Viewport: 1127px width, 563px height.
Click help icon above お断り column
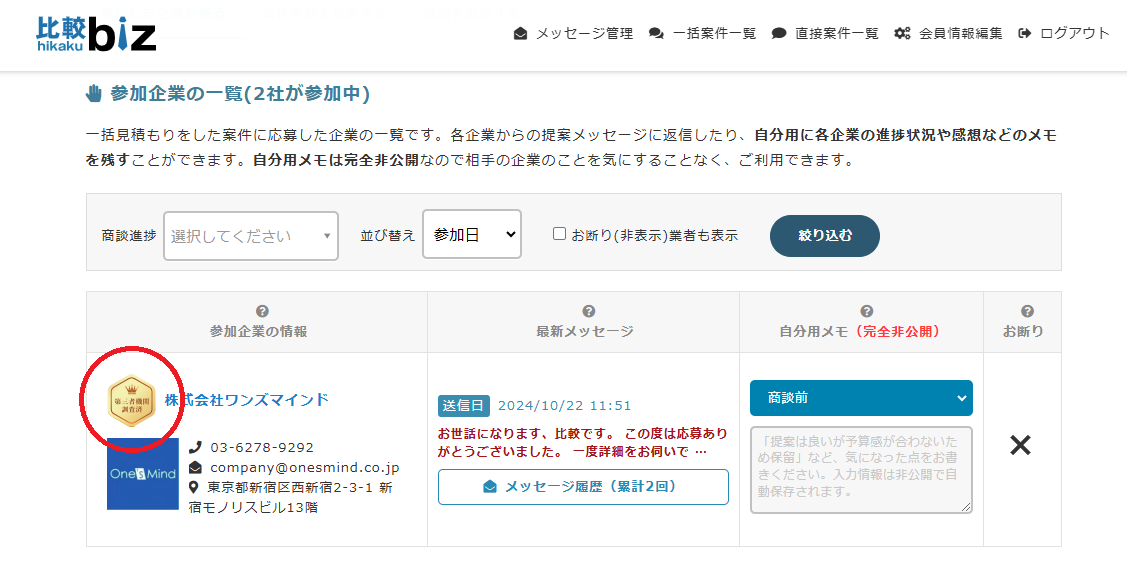[1027, 311]
